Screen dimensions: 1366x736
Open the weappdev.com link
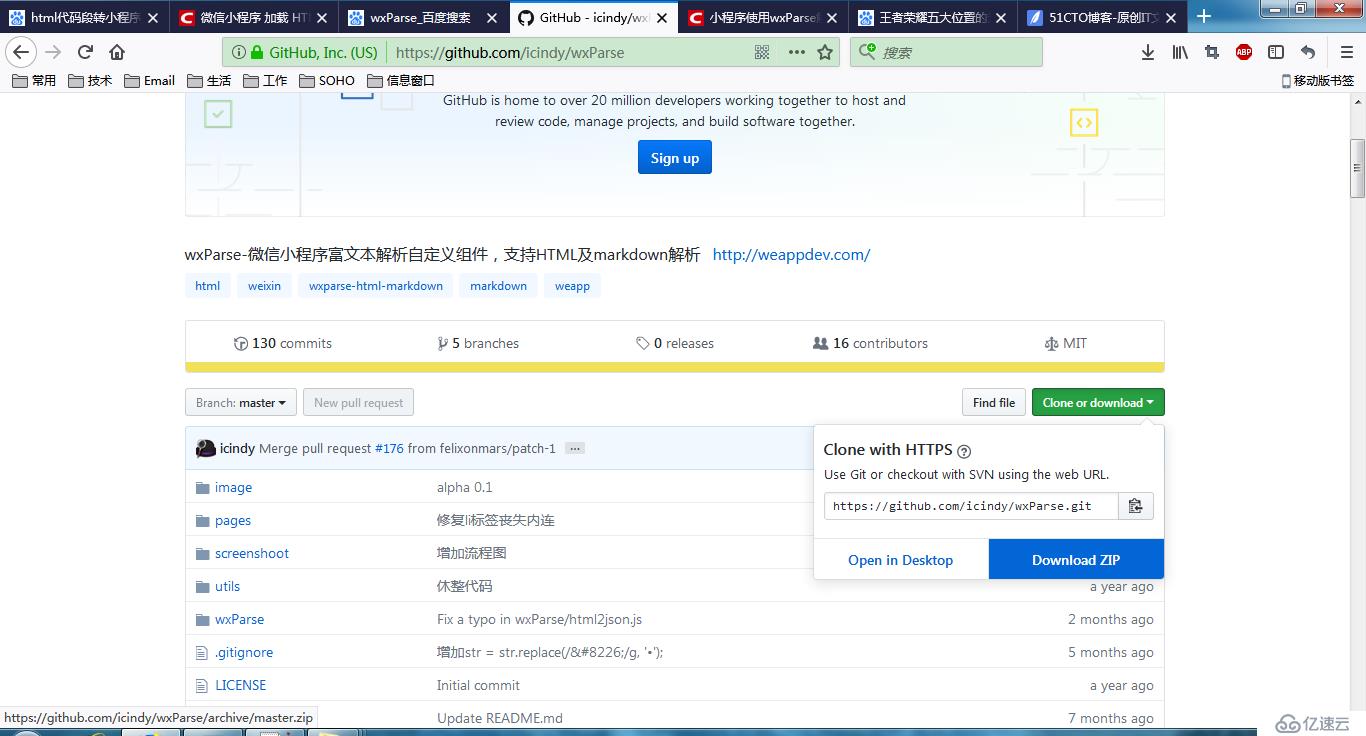click(792, 255)
